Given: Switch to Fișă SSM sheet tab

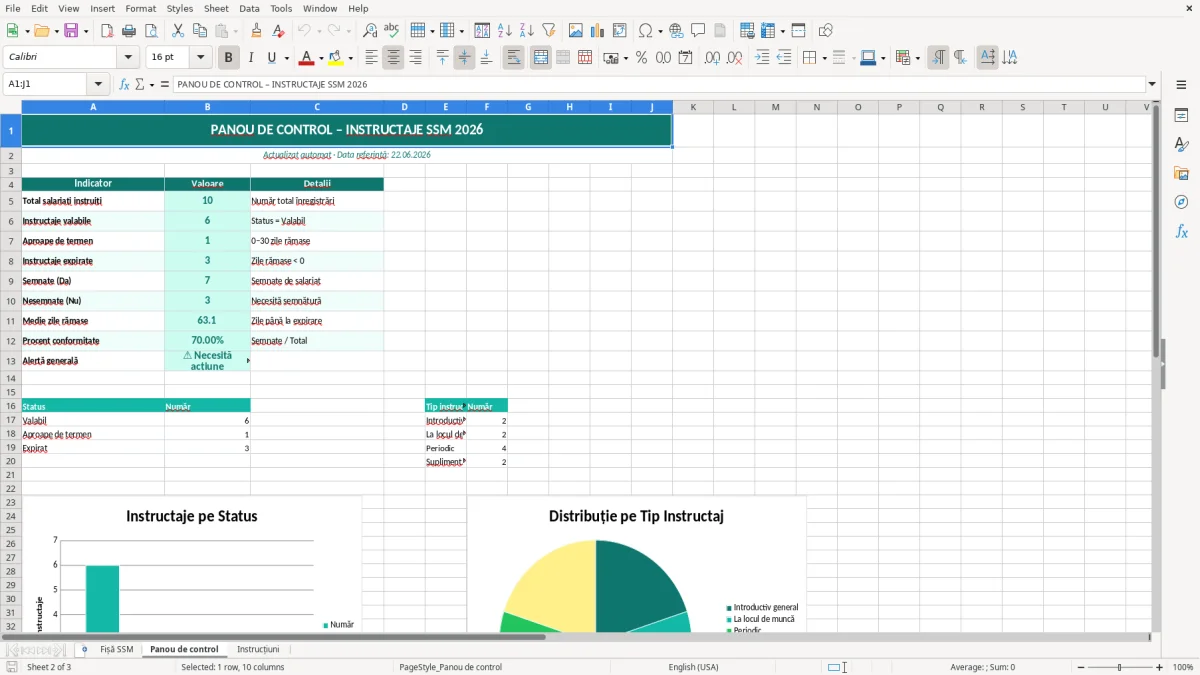Looking at the screenshot, I should click(116, 649).
